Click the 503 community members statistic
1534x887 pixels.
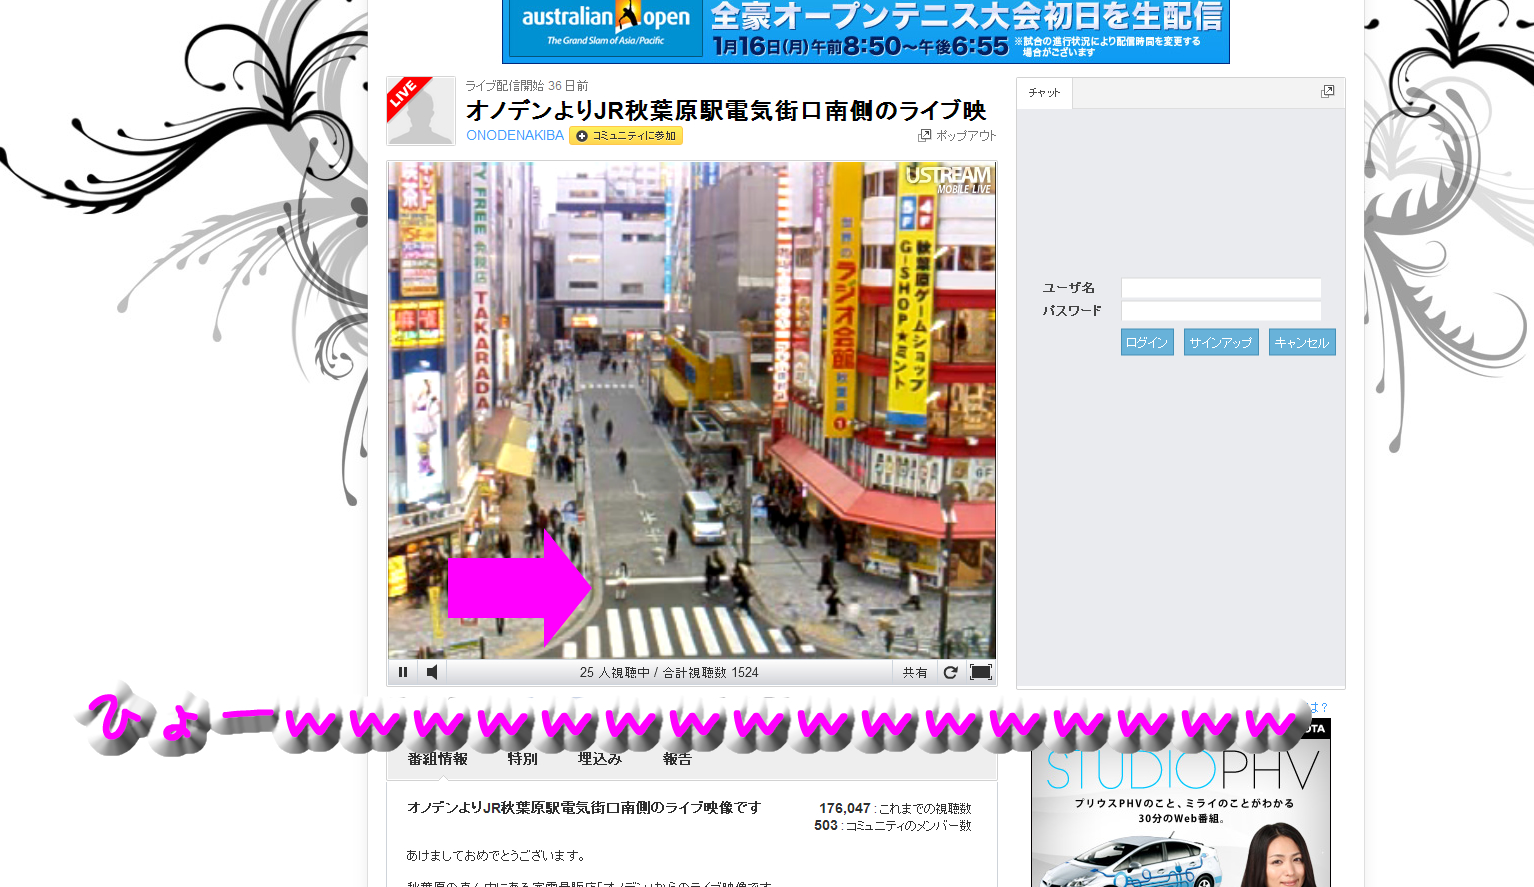point(893,825)
